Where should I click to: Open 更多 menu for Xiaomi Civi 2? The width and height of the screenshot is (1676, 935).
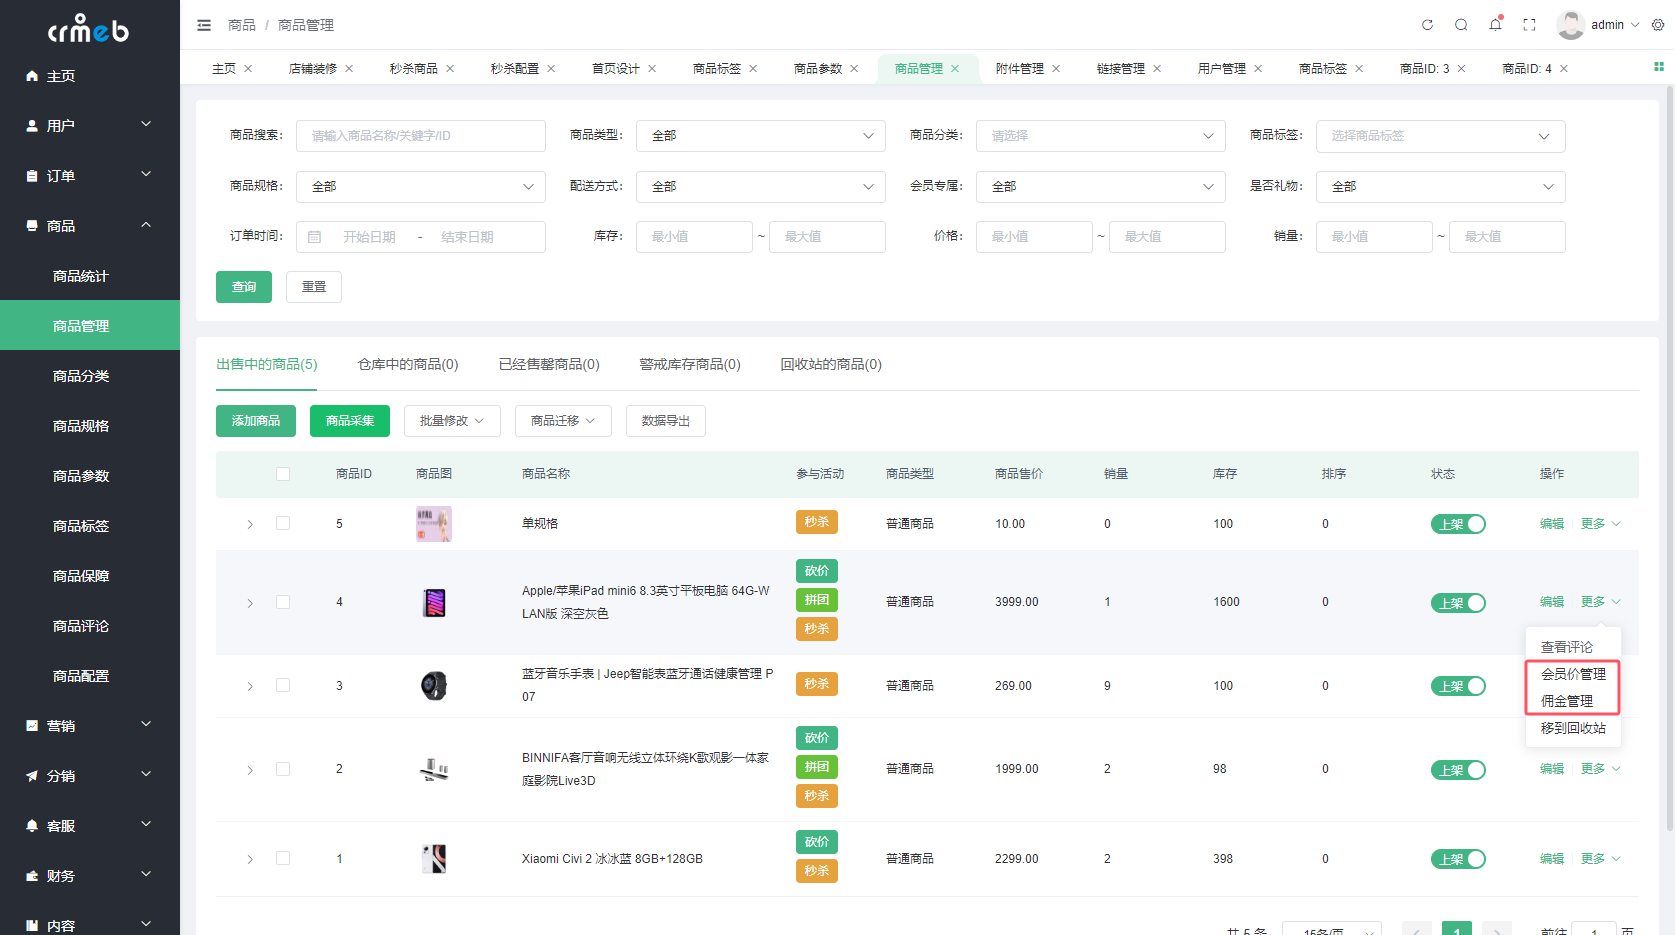[x=1600, y=859]
